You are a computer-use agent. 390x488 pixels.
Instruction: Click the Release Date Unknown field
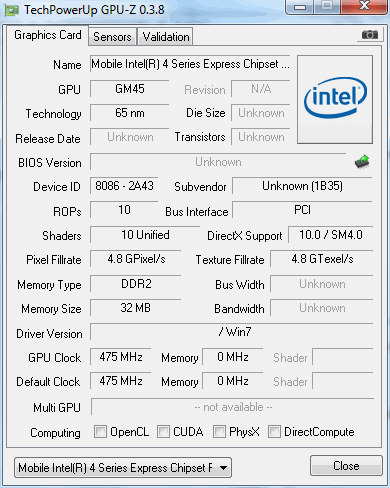130,137
